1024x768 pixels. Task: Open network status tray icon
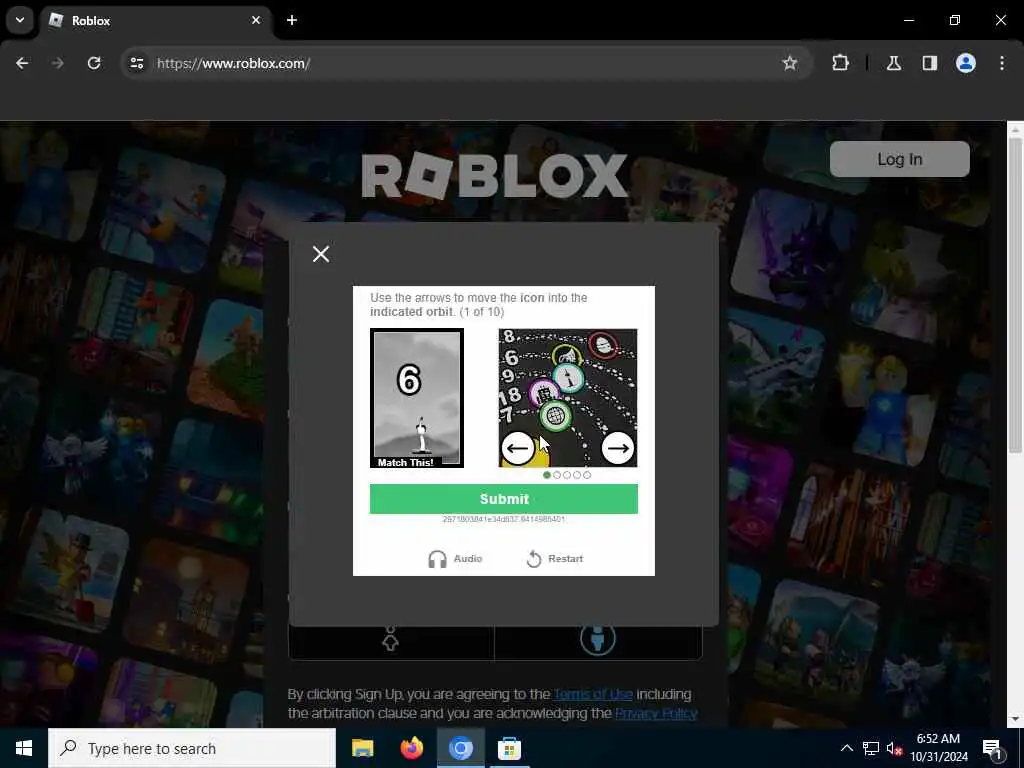[871, 748]
